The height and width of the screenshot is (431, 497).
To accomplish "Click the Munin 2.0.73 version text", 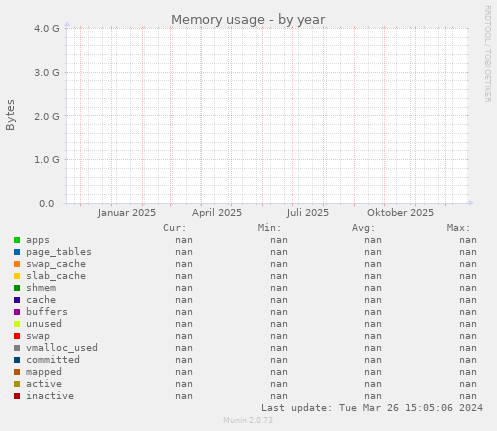I will (248, 420).
